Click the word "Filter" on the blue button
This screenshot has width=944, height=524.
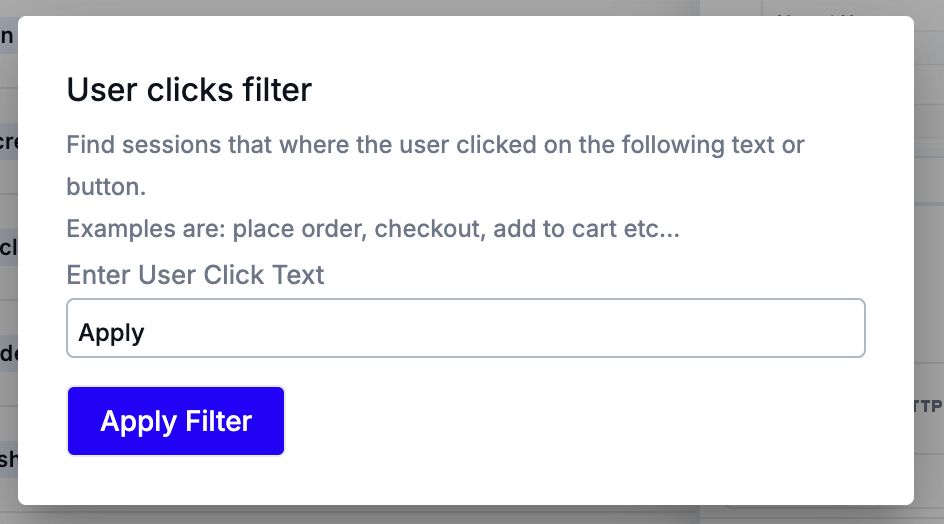(219, 421)
